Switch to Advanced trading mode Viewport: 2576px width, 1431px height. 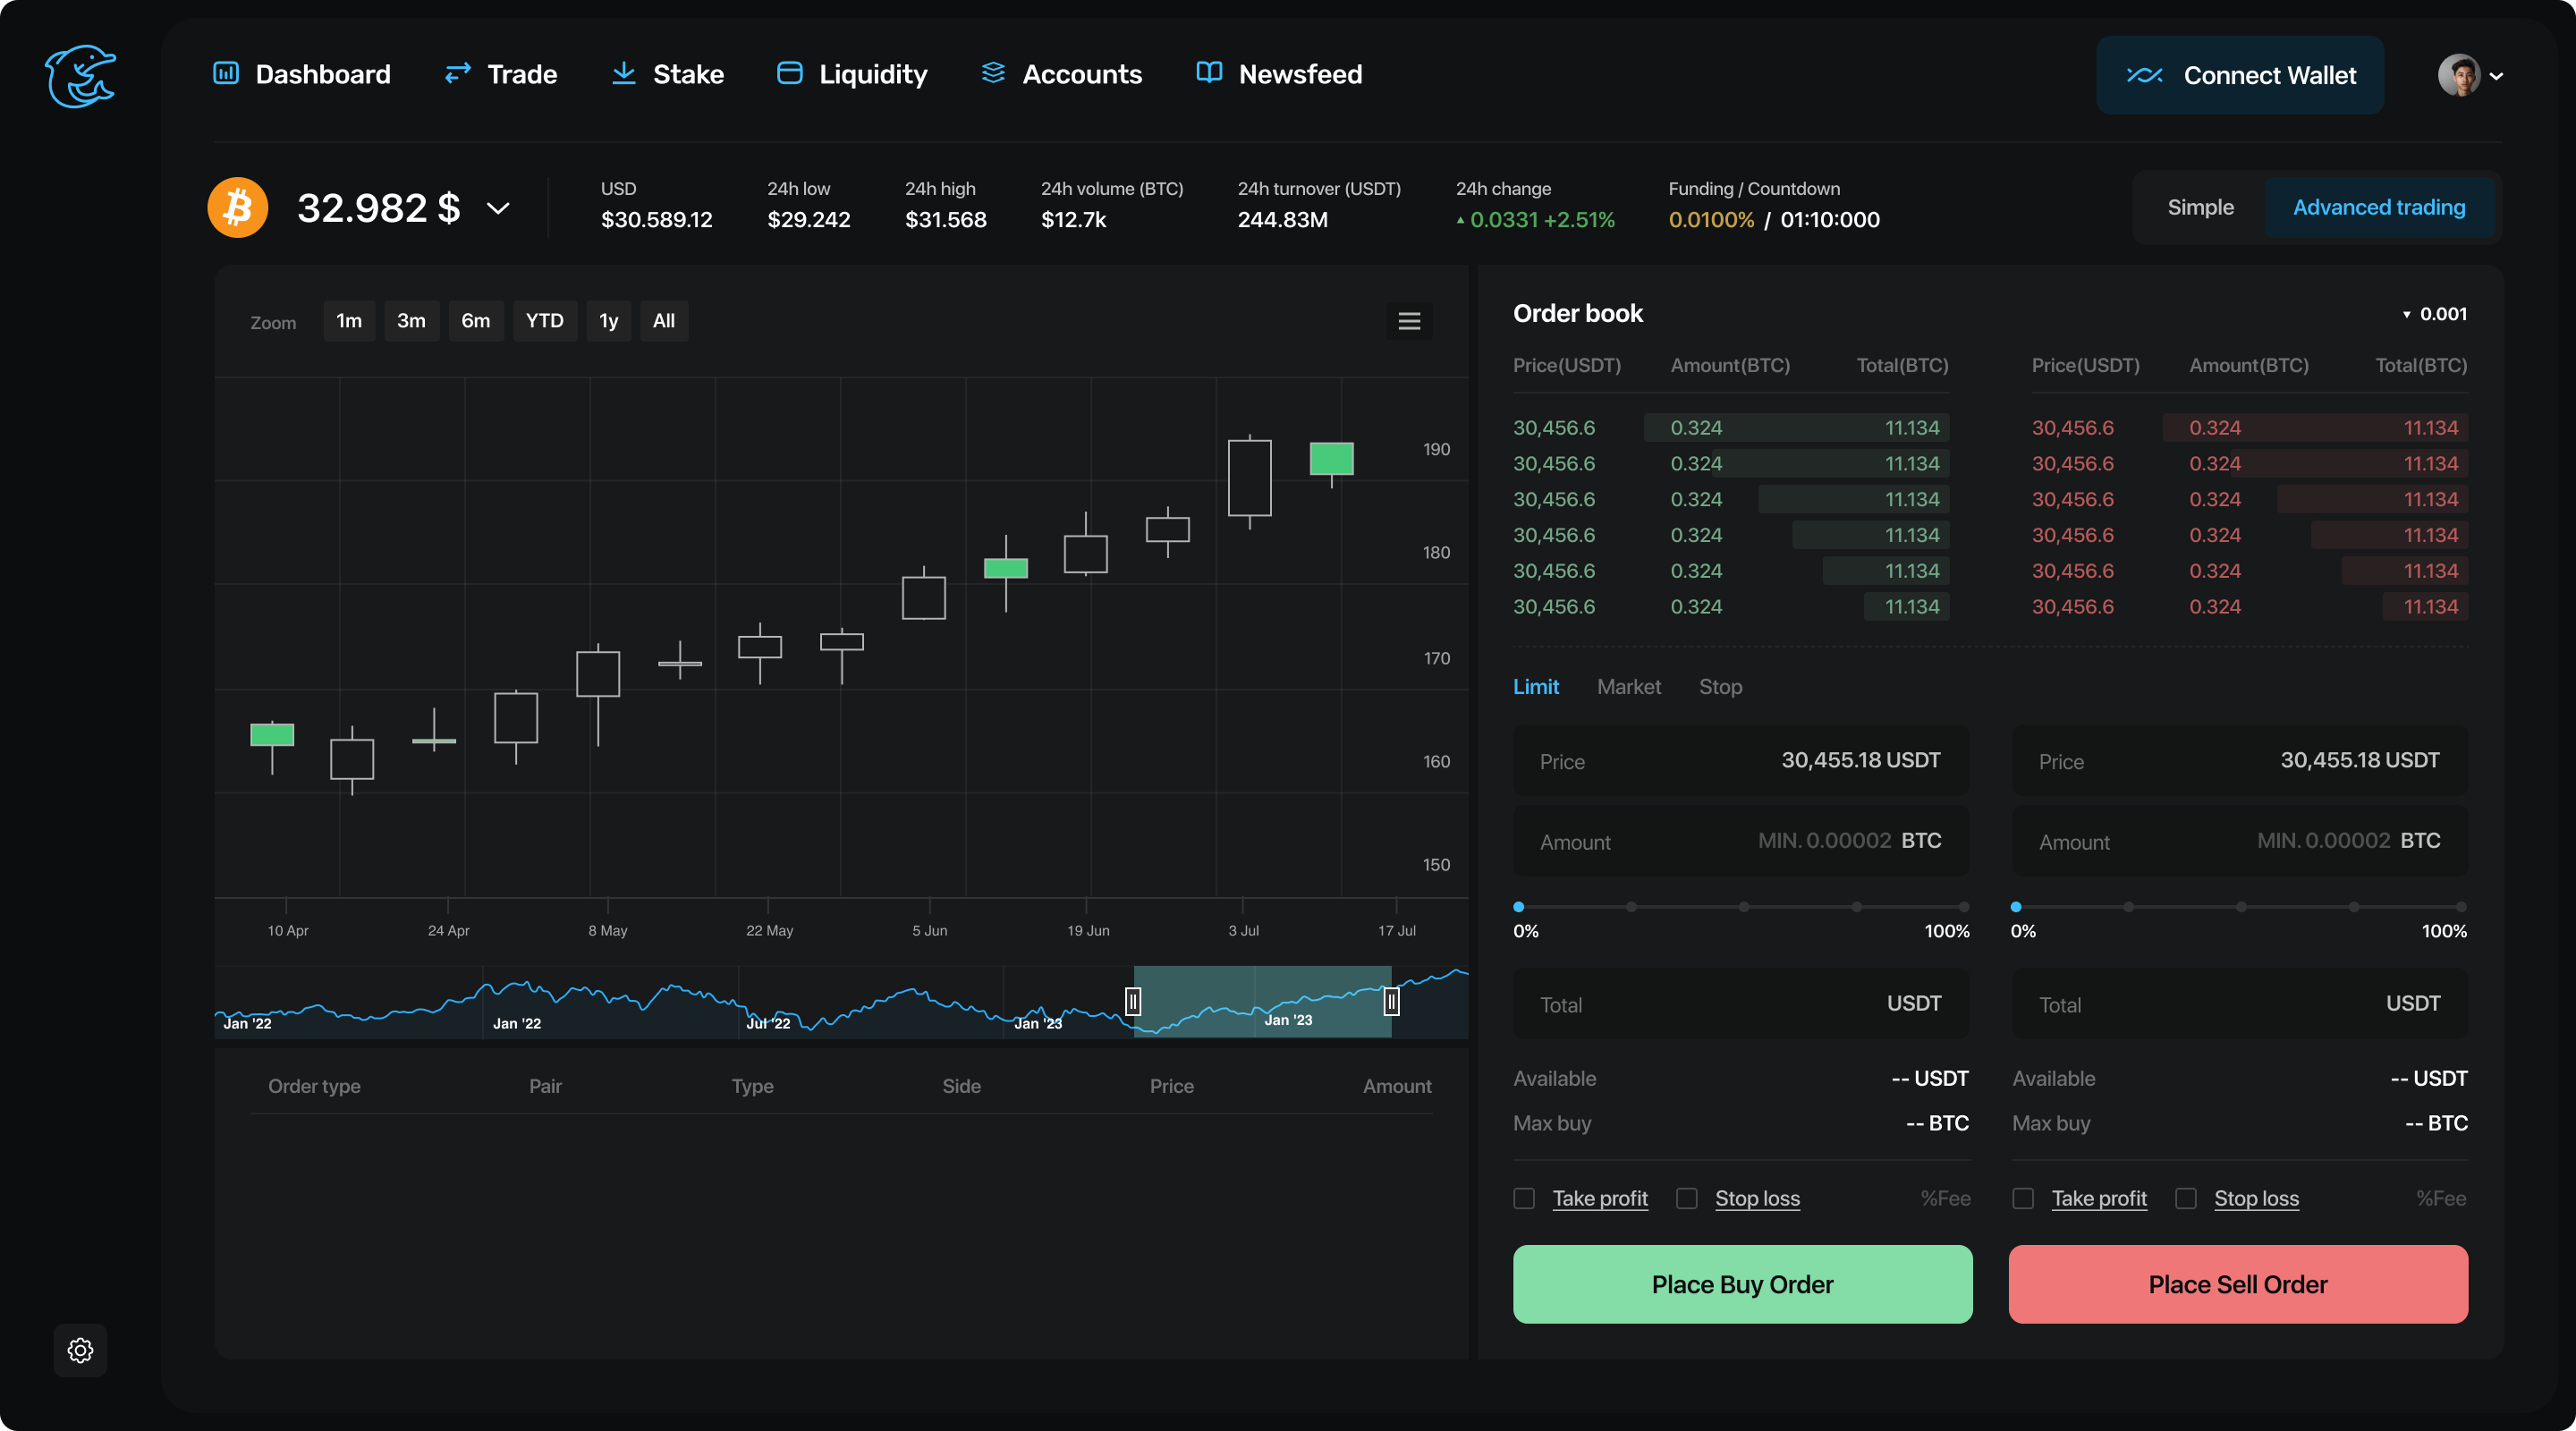pos(2380,207)
